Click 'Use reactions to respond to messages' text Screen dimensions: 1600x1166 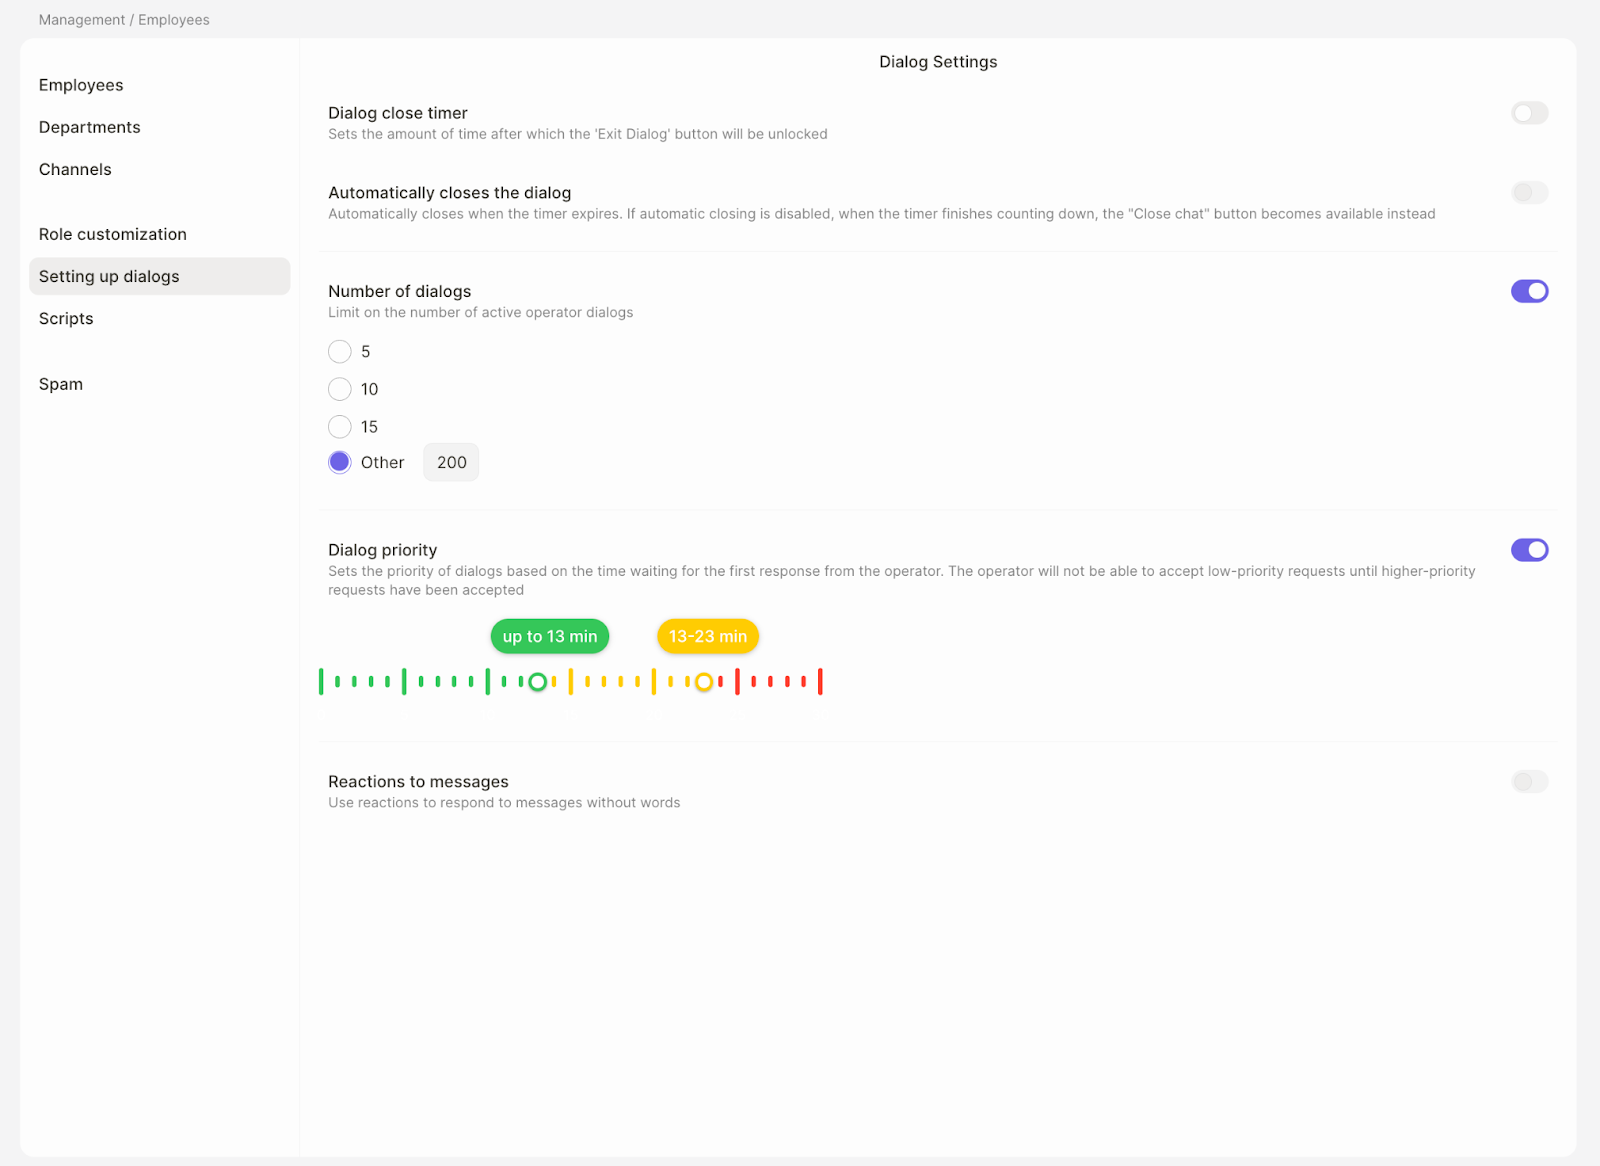pos(504,803)
